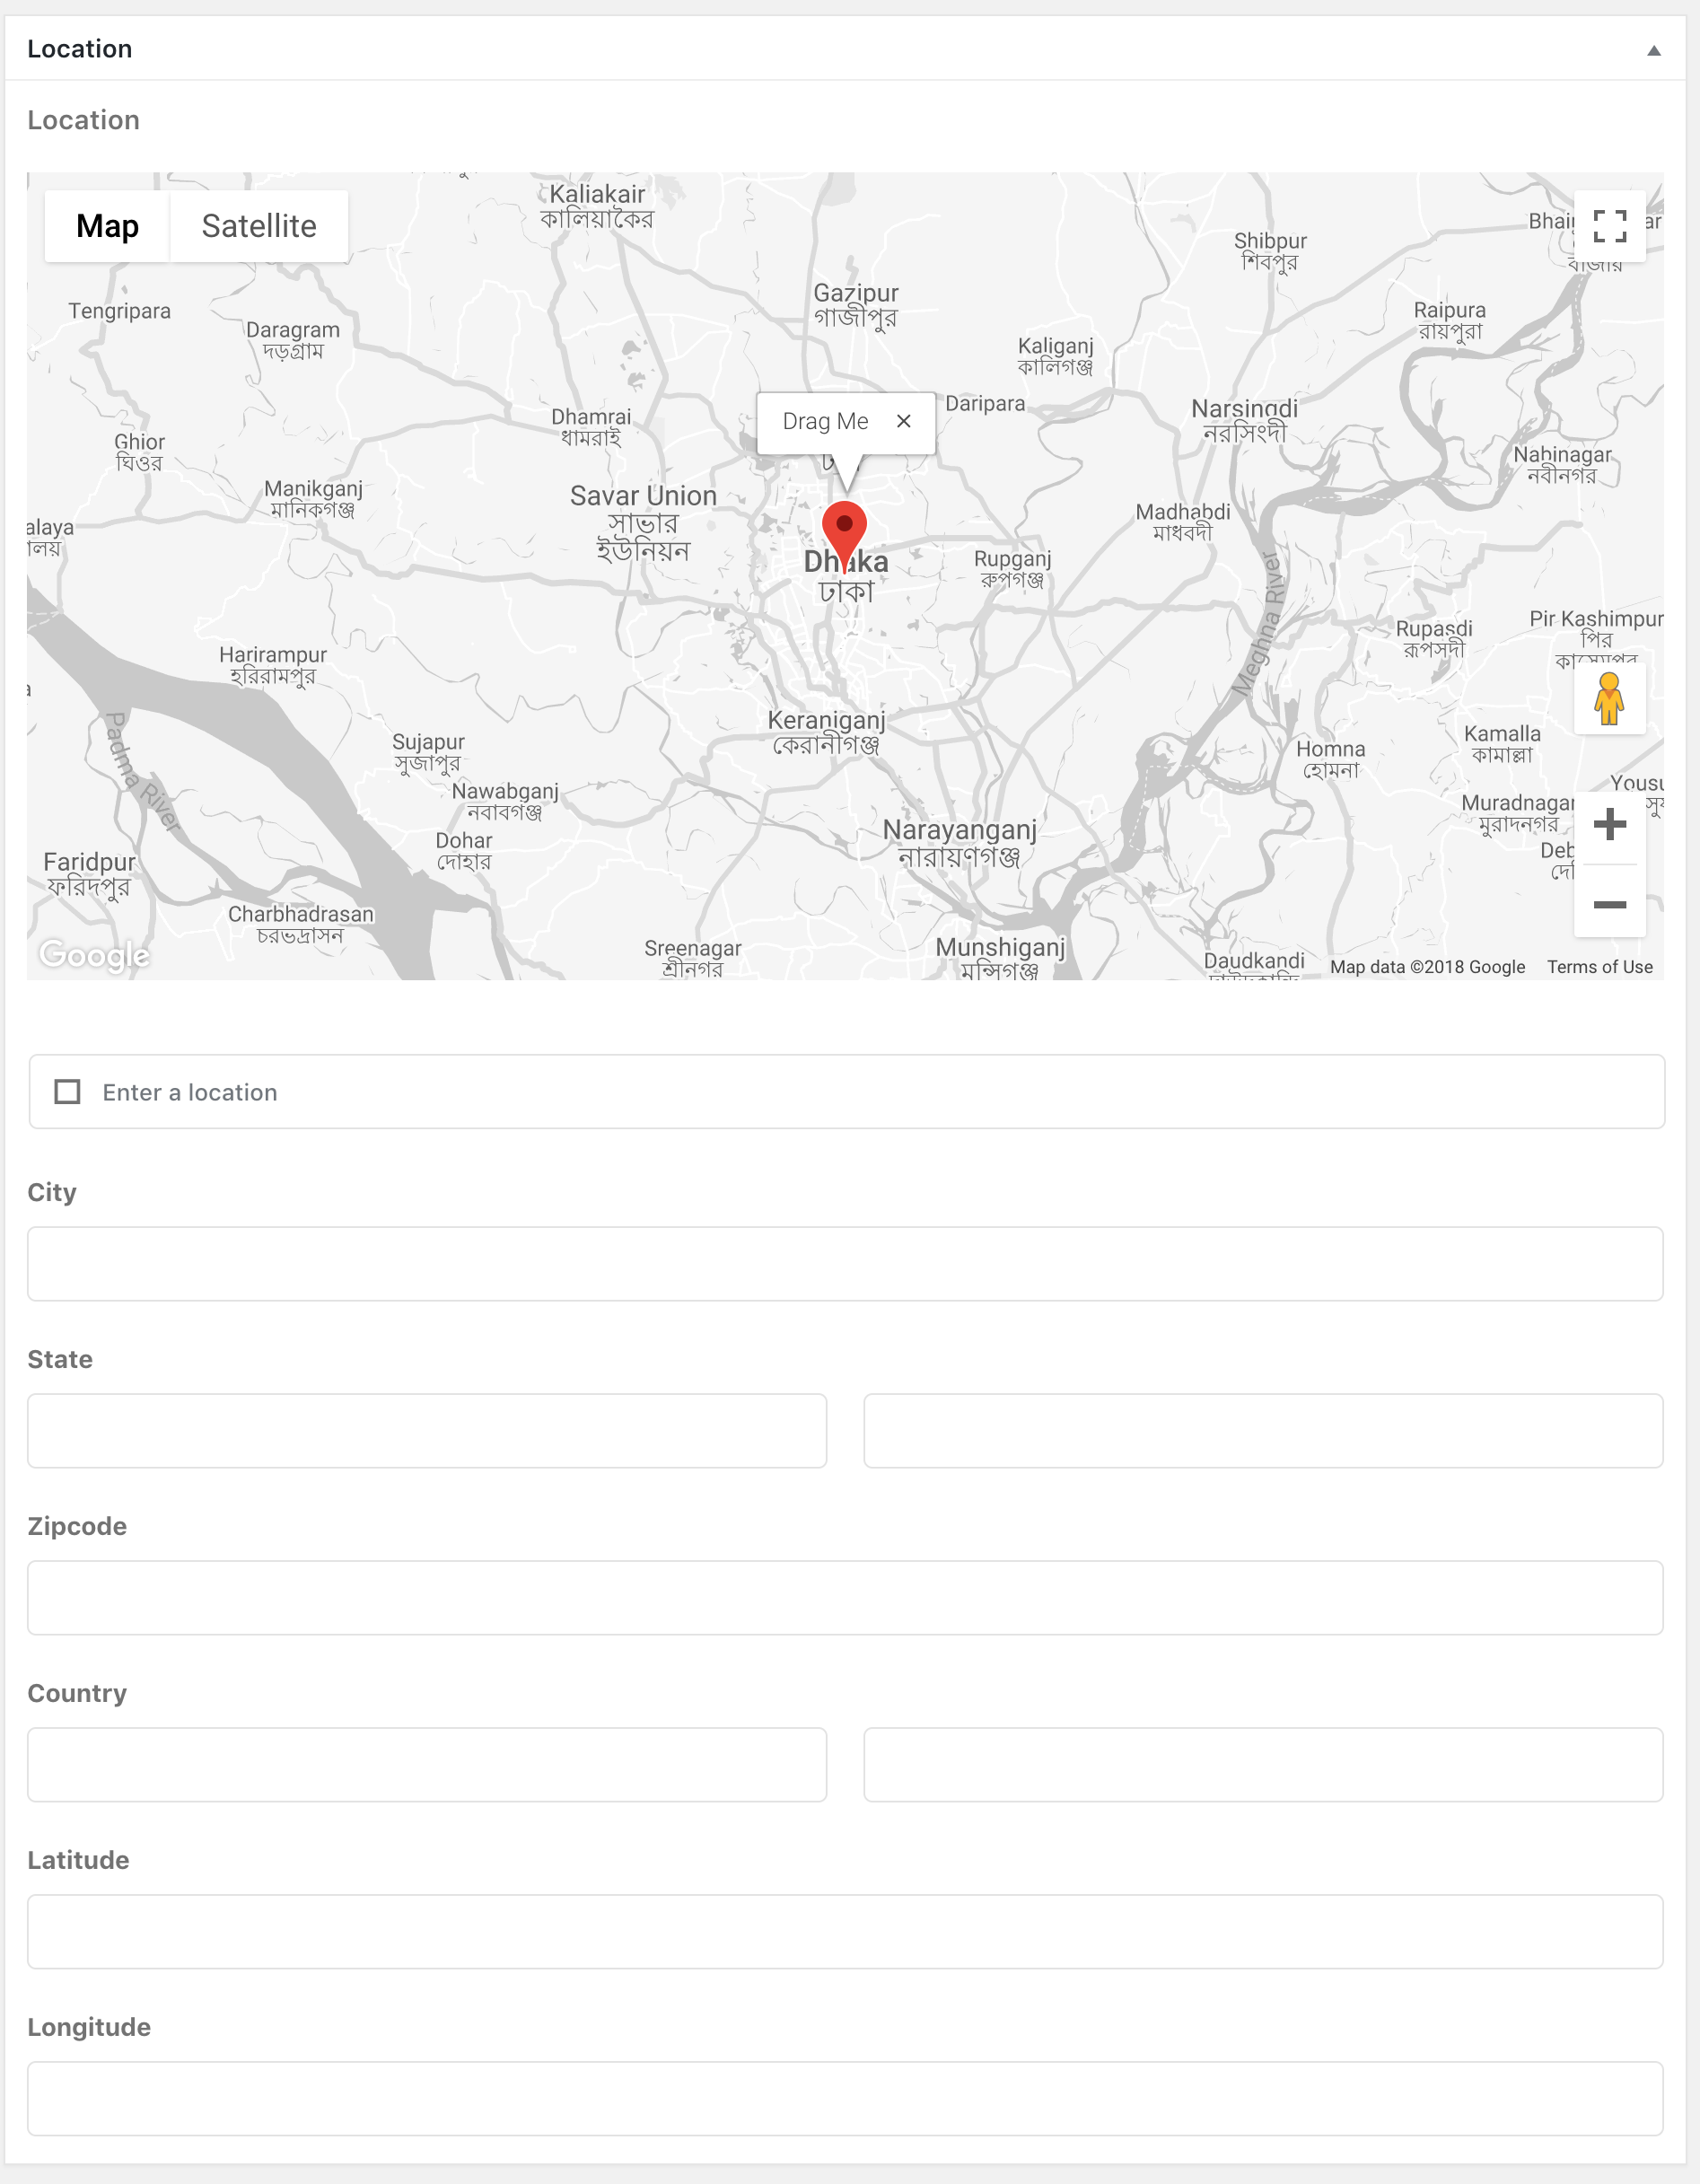1700x2184 pixels.
Task: Click the Longitude input box
Action: [845, 2098]
